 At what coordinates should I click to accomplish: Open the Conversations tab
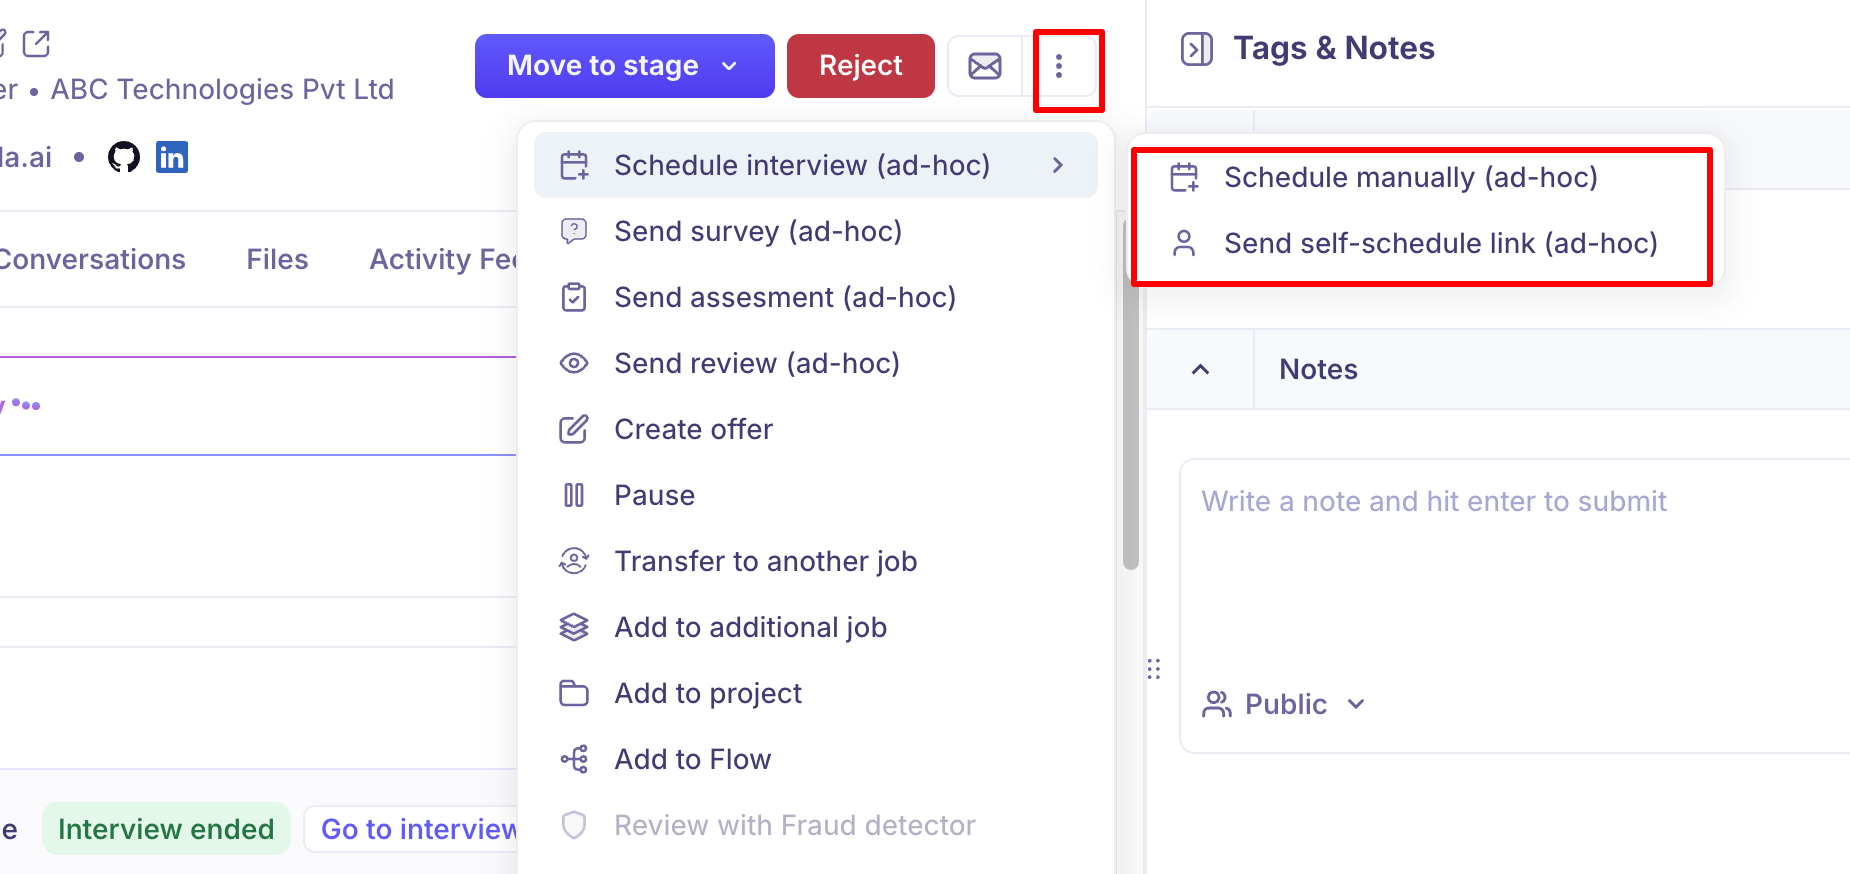pos(92,259)
